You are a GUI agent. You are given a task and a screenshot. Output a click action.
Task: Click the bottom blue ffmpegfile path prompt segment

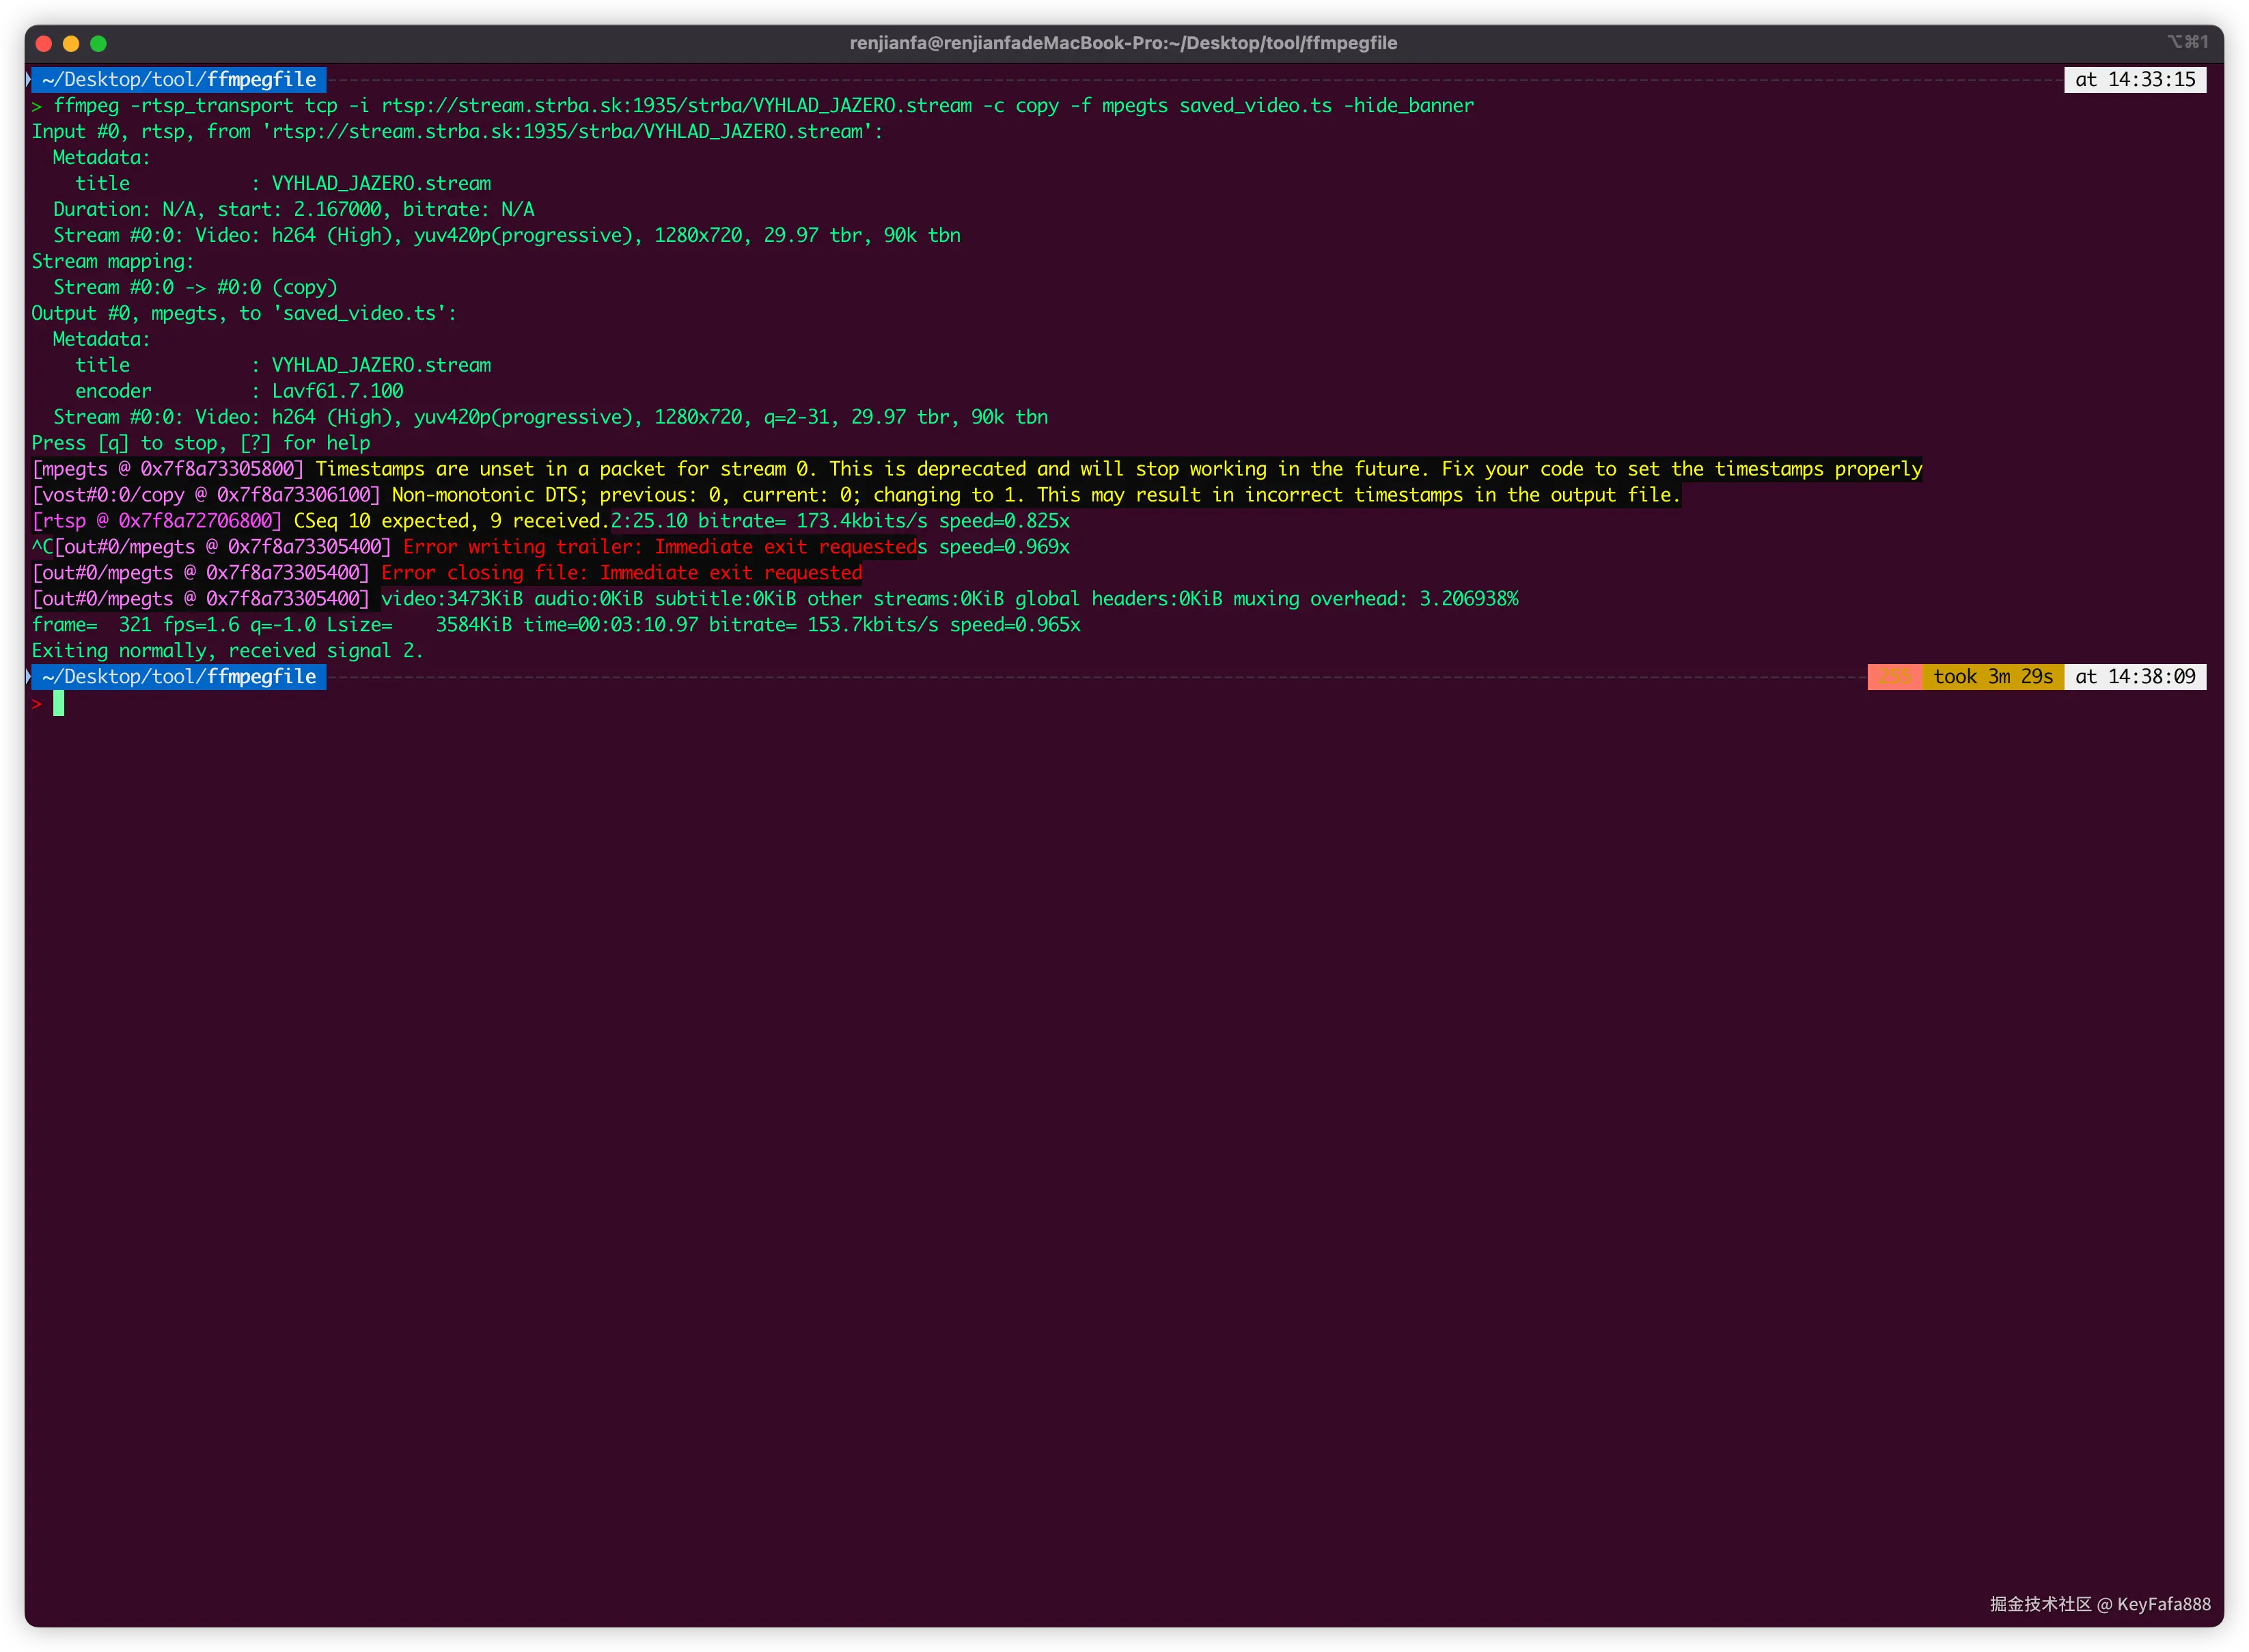pyautogui.click(x=179, y=677)
